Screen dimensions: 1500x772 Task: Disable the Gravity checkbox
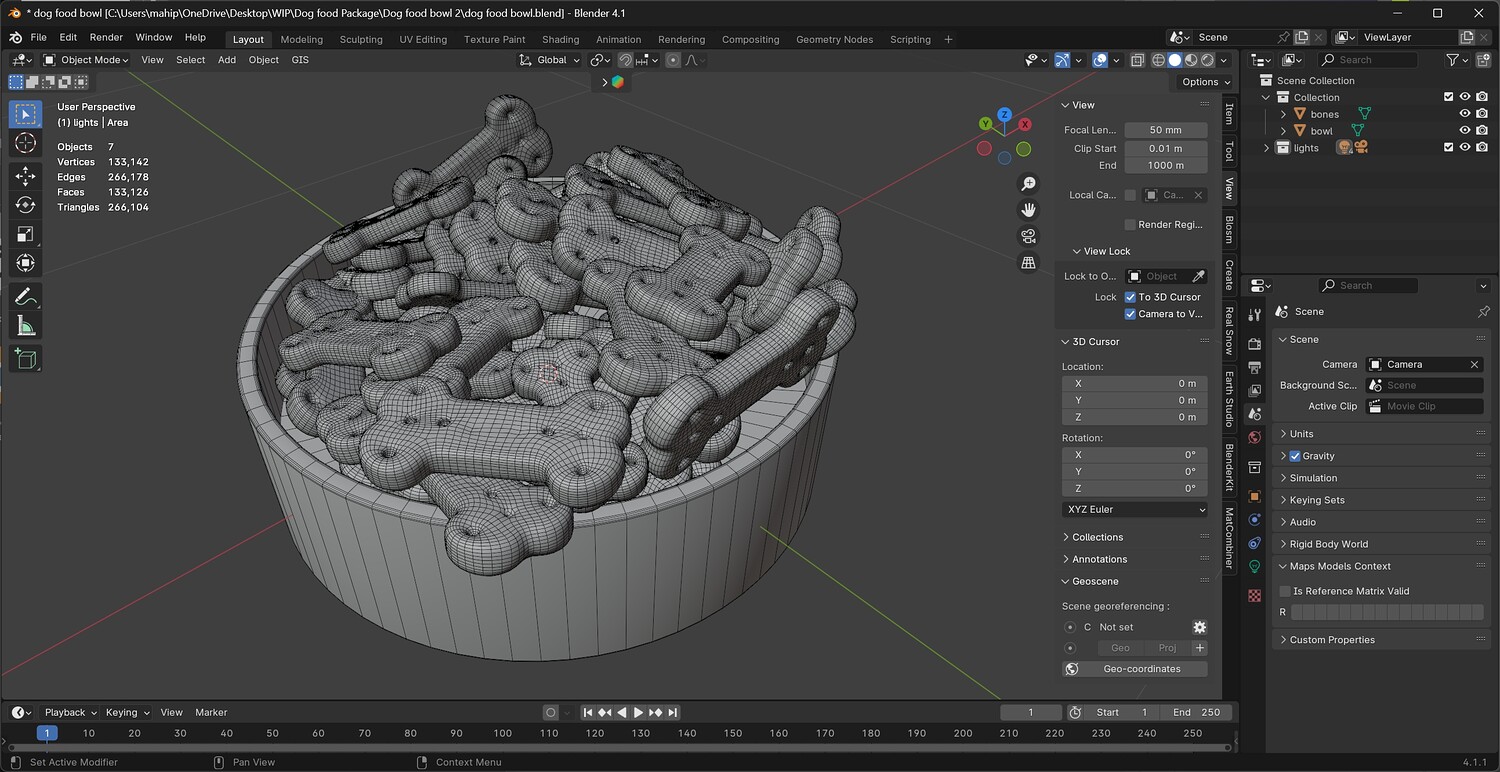pos(1295,456)
